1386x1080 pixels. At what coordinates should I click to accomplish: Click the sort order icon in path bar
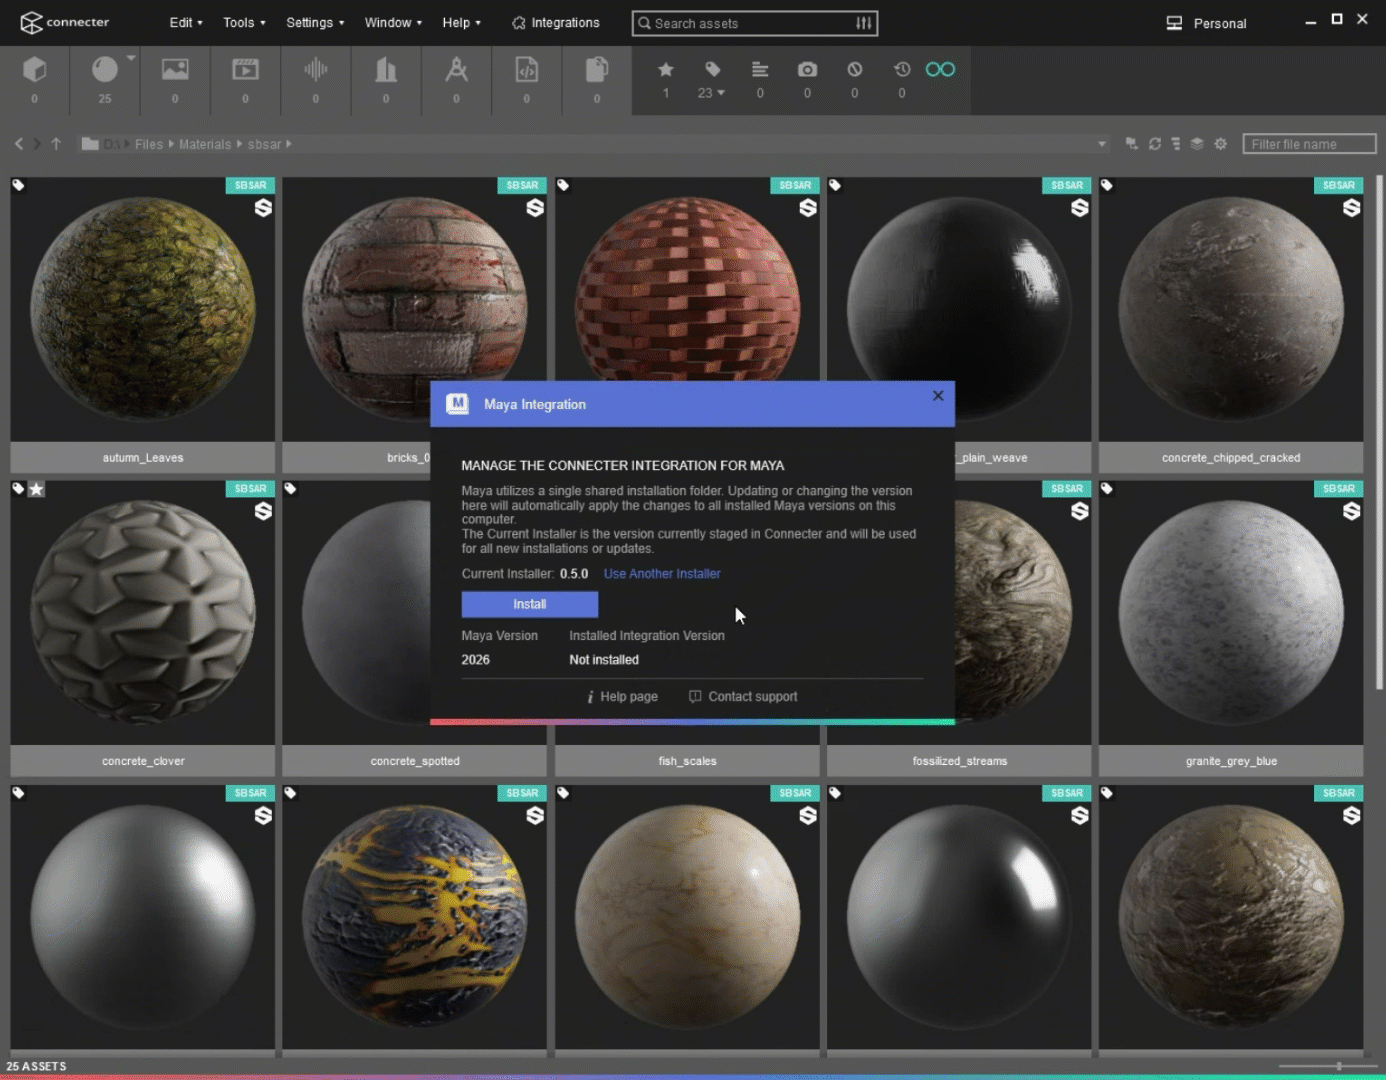point(1176,144)
